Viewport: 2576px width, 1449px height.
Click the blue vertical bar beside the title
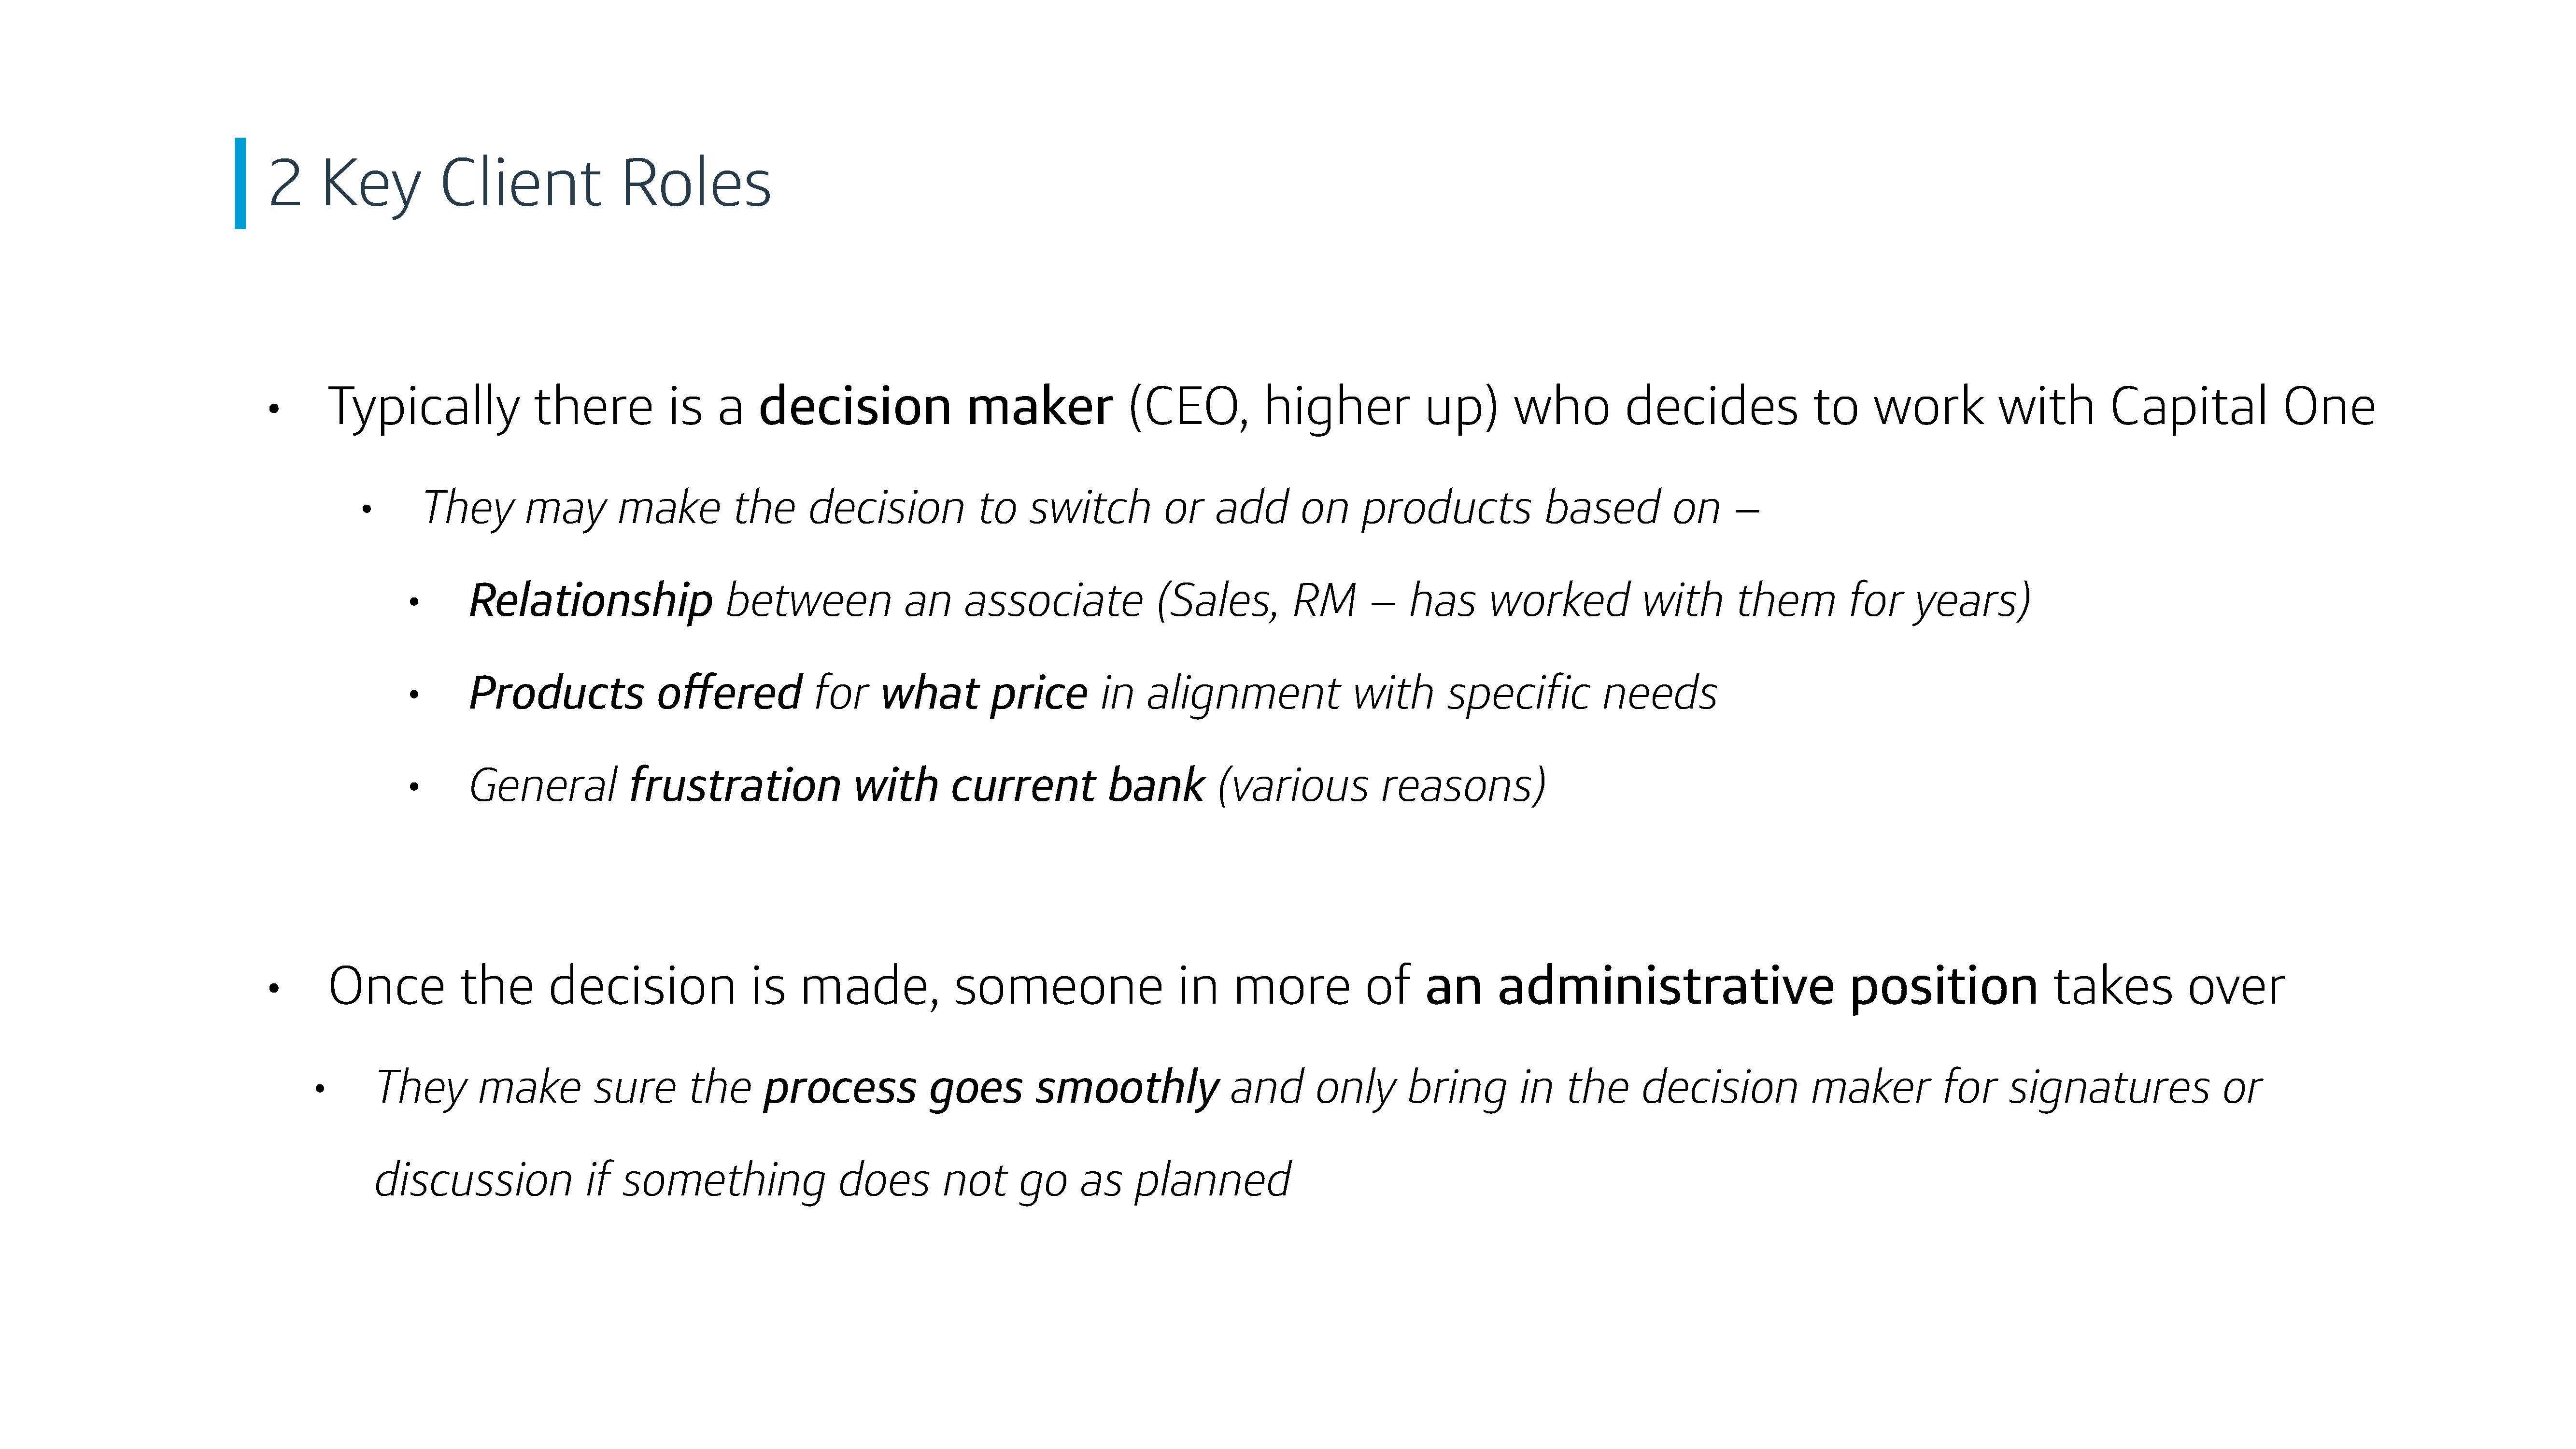(x=240, y=183)
